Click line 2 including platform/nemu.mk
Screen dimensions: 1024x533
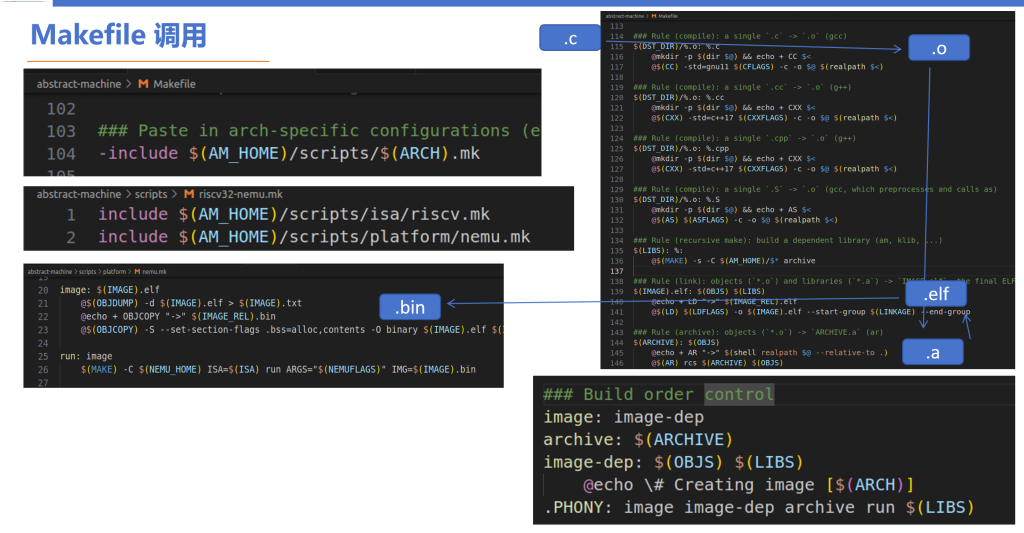point(314,237)
